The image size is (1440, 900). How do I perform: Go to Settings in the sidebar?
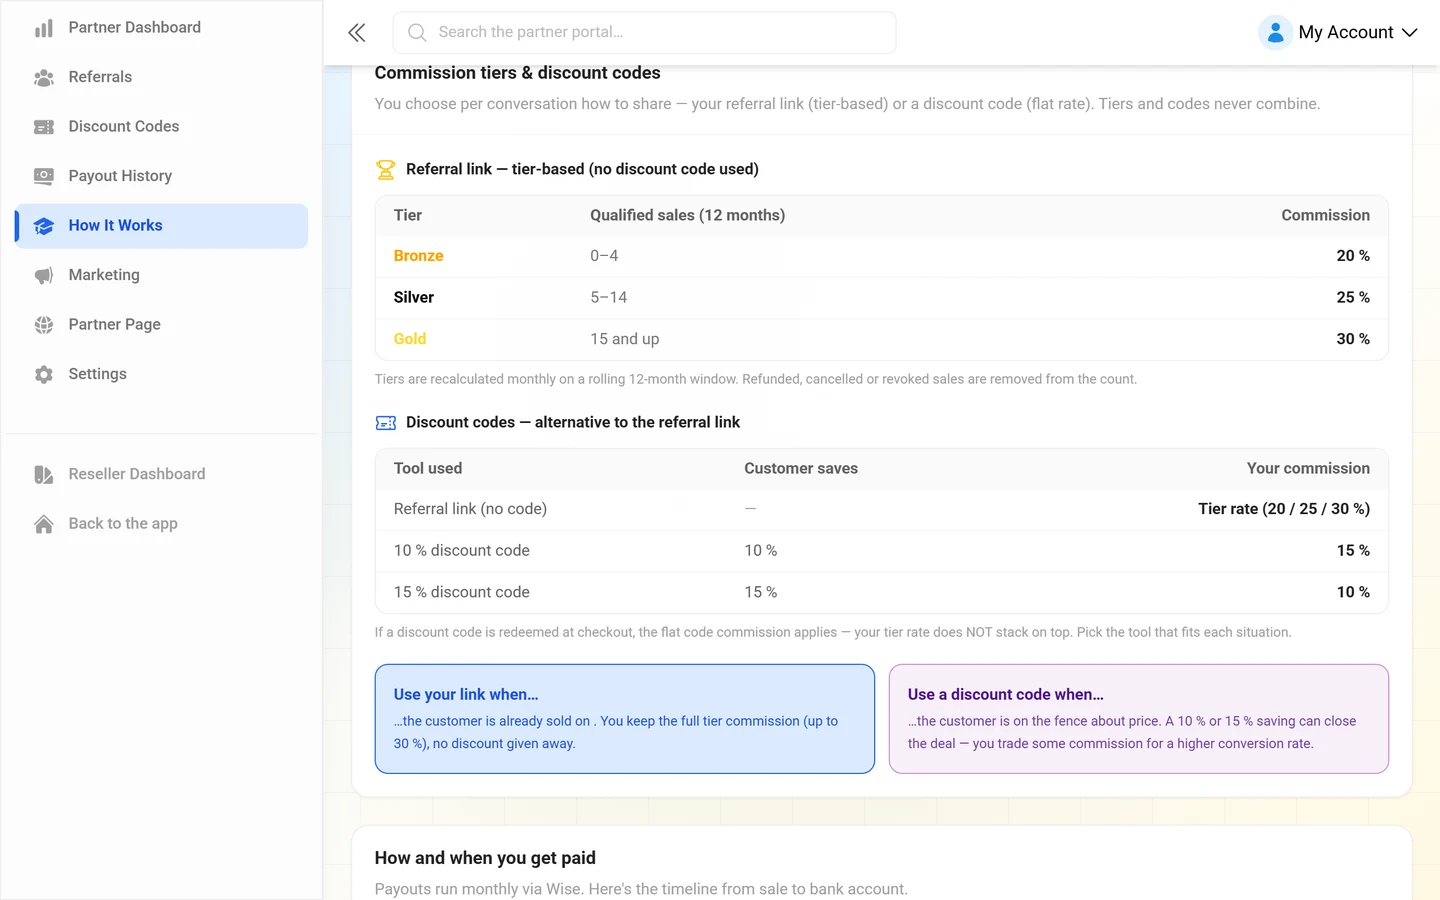pos(162,374)
